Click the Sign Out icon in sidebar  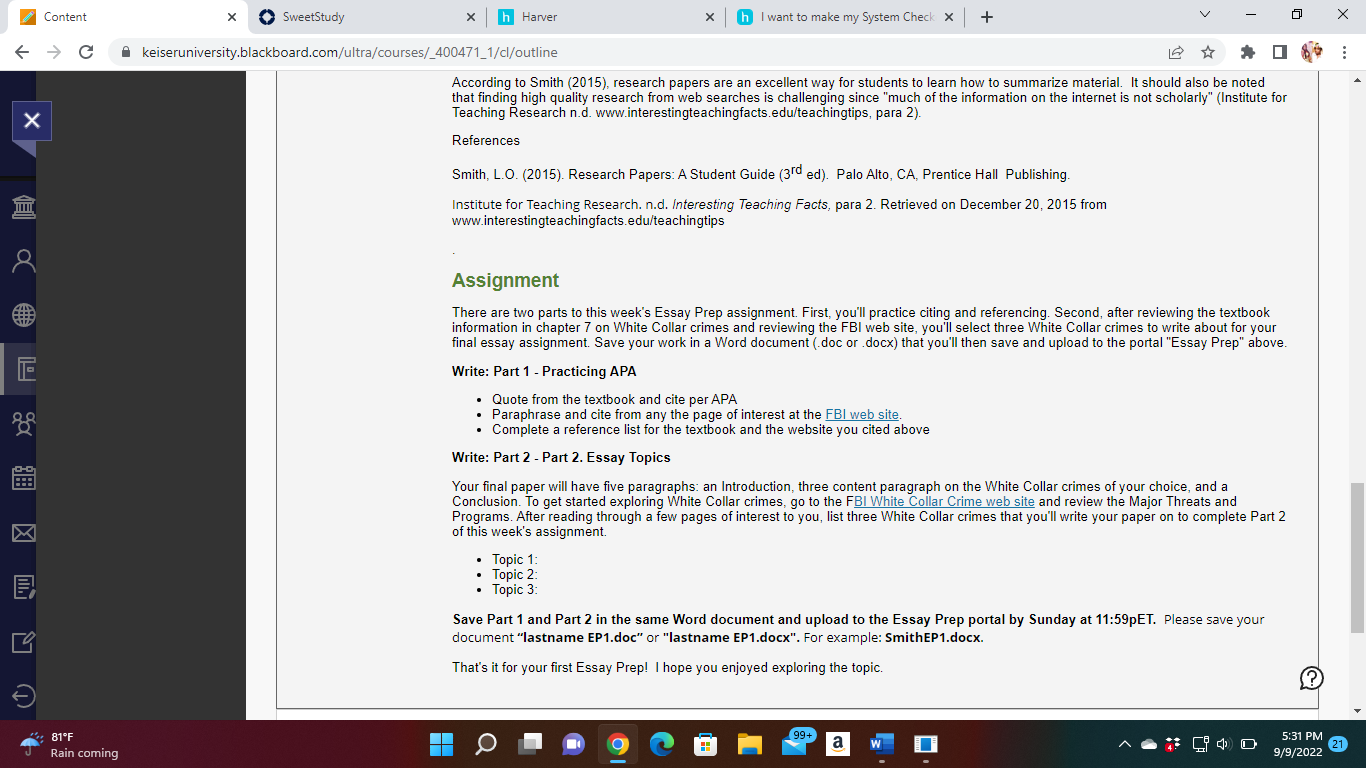23,696
